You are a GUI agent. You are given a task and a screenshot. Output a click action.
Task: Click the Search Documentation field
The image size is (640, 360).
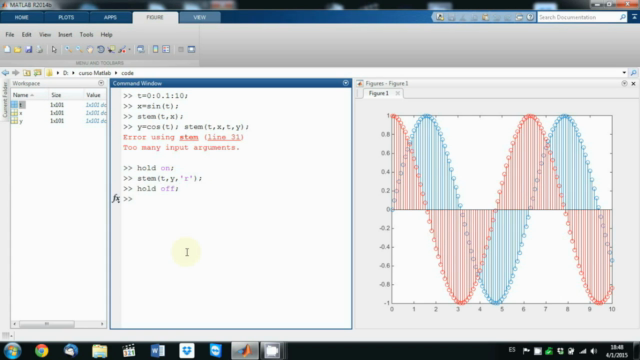coord(578,17)
